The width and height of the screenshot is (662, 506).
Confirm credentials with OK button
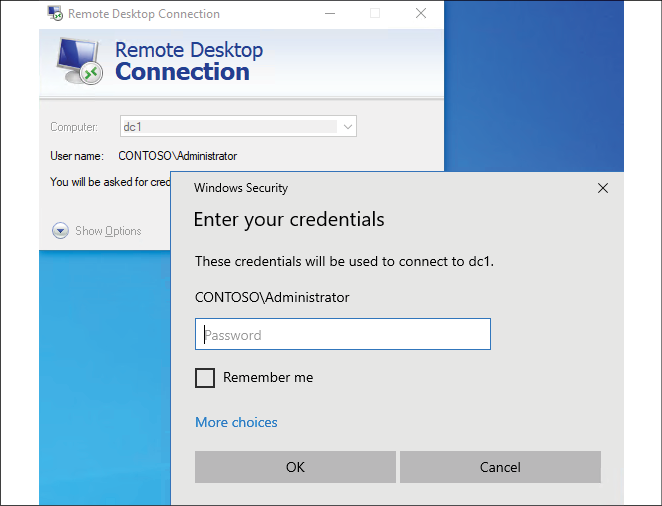click(295, 467)
